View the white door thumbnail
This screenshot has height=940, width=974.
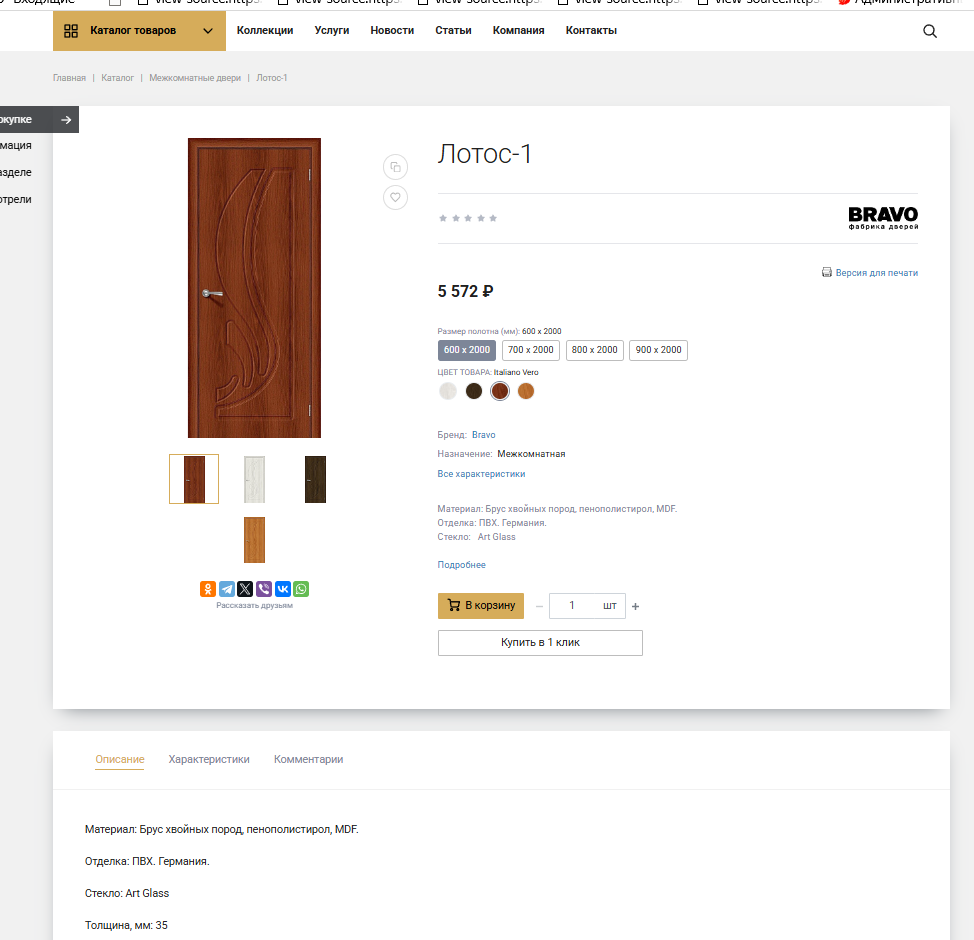[x=255, y=479]
